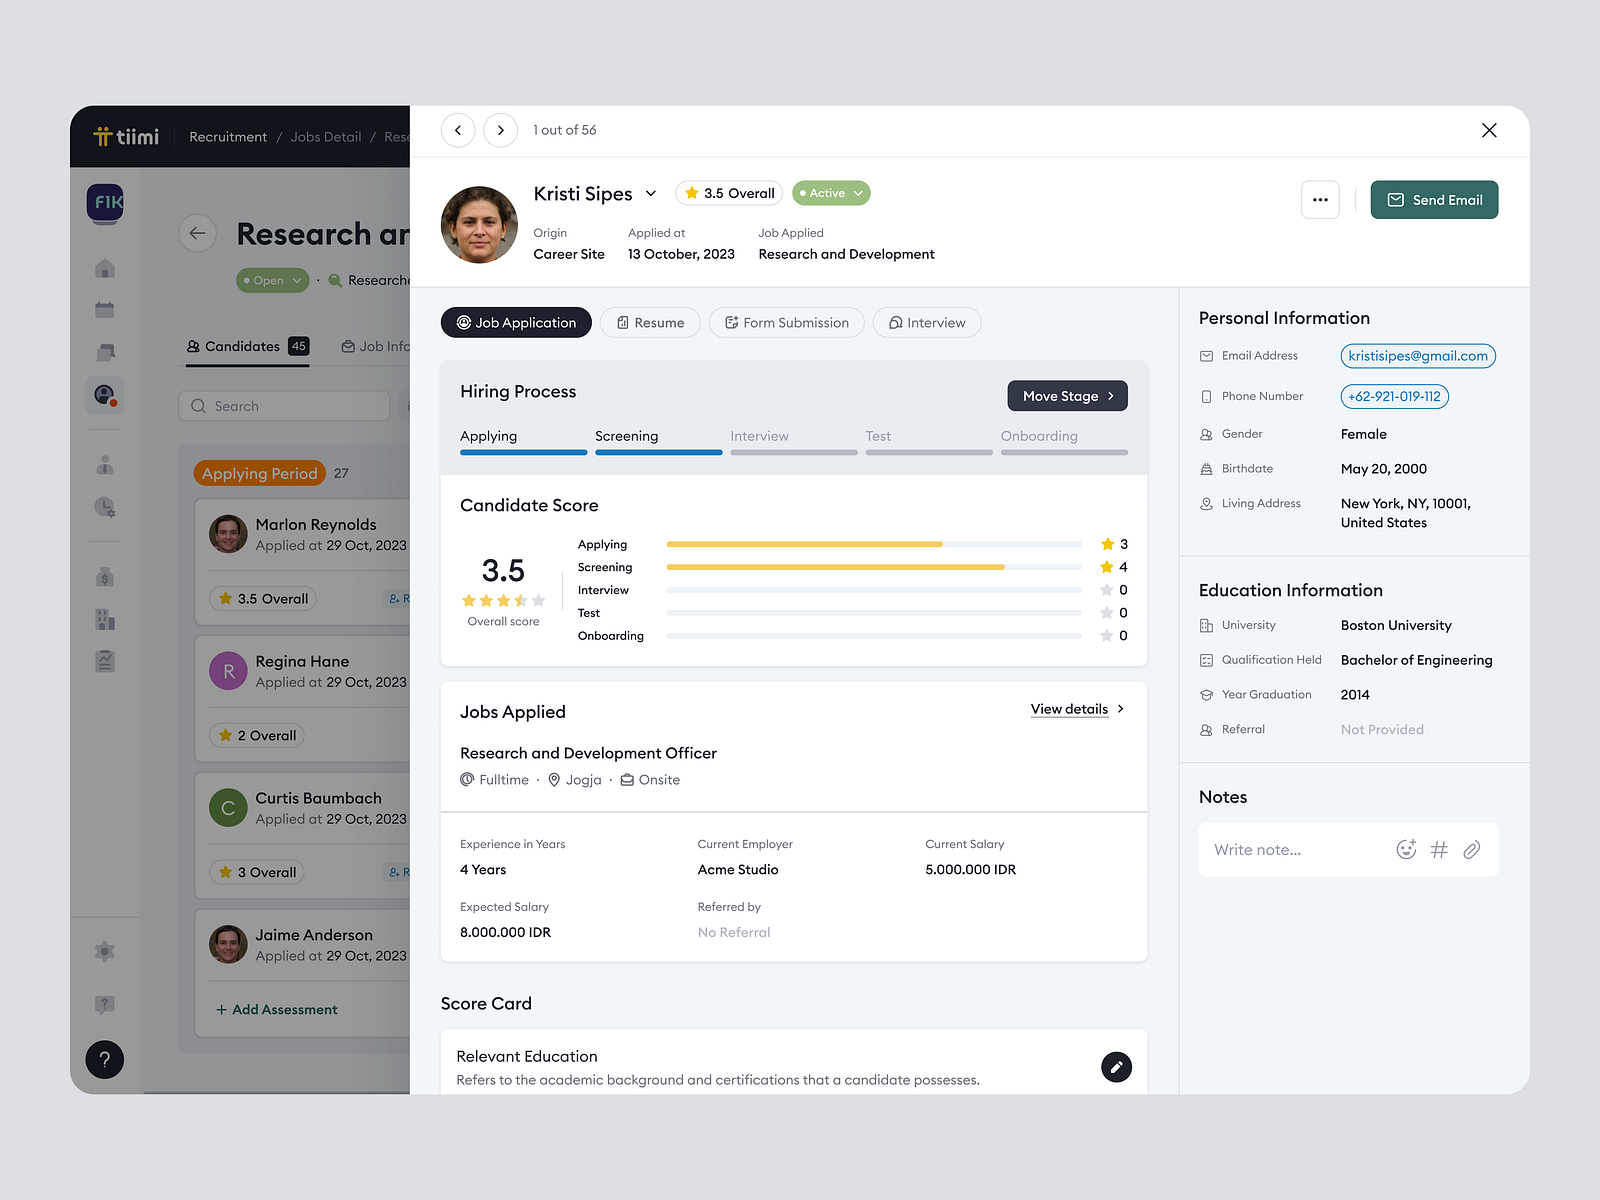The width and height of the screenshot is (1600, 1200).
Task: Open the calendar section from the sidebar
Action: (104, 310)
